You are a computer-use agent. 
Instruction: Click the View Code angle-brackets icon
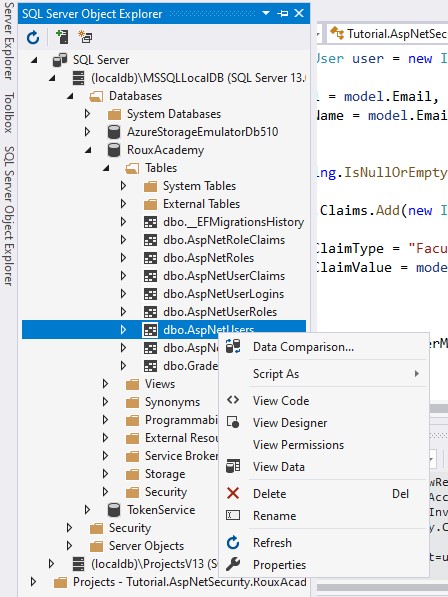tap(233, 400)
